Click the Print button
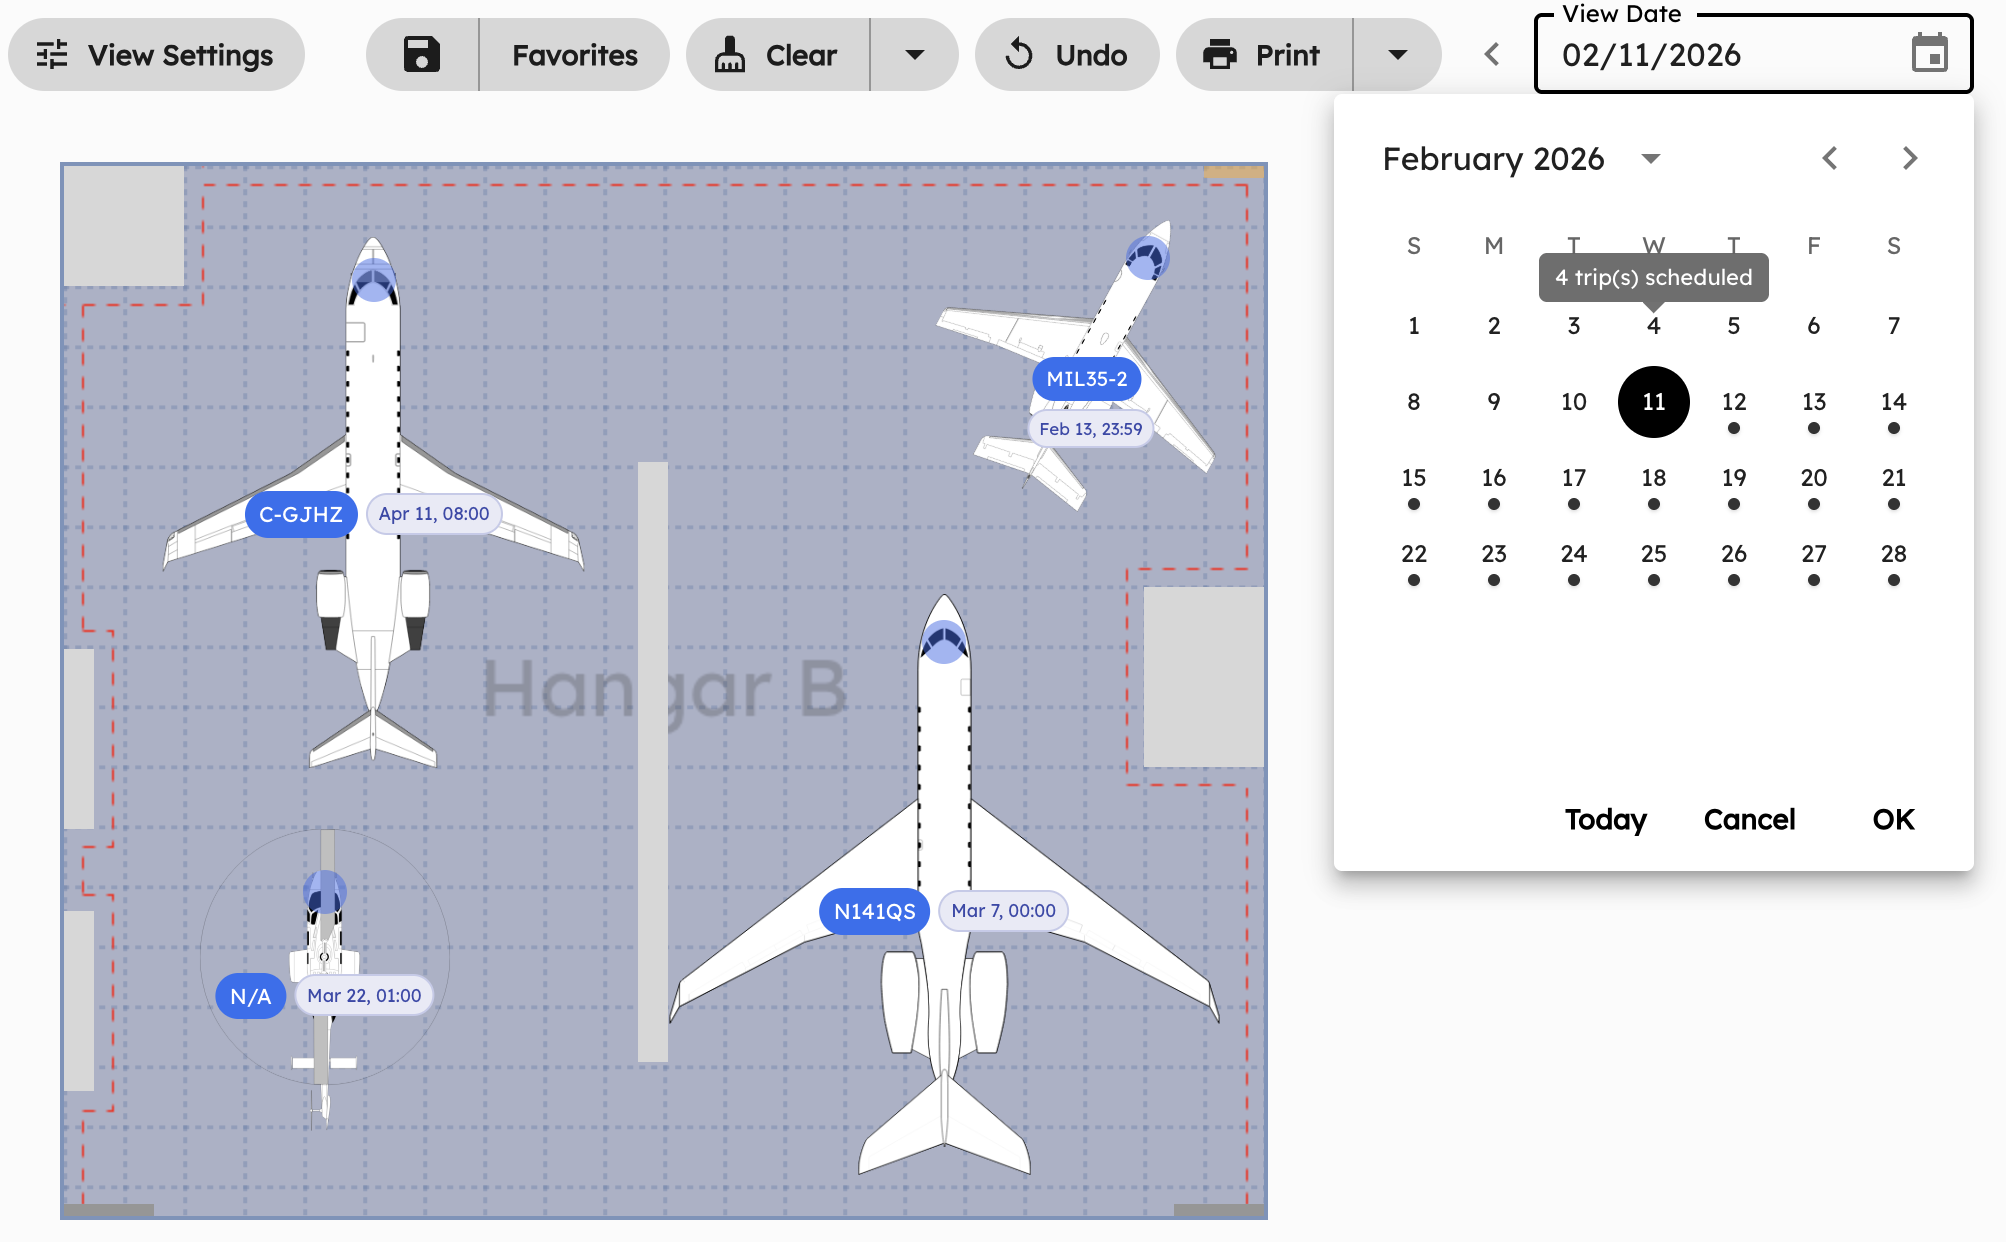This screenshot has width=2006, height=1242. (x=1264, y=55)
